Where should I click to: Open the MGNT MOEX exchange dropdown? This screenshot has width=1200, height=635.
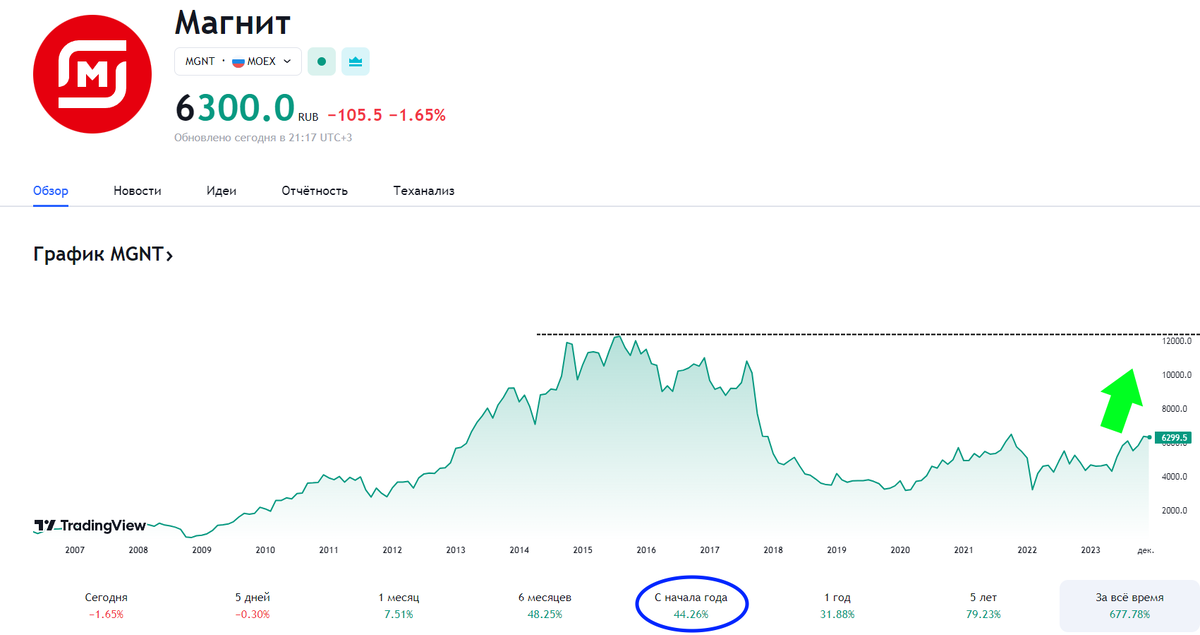[238, 61]
